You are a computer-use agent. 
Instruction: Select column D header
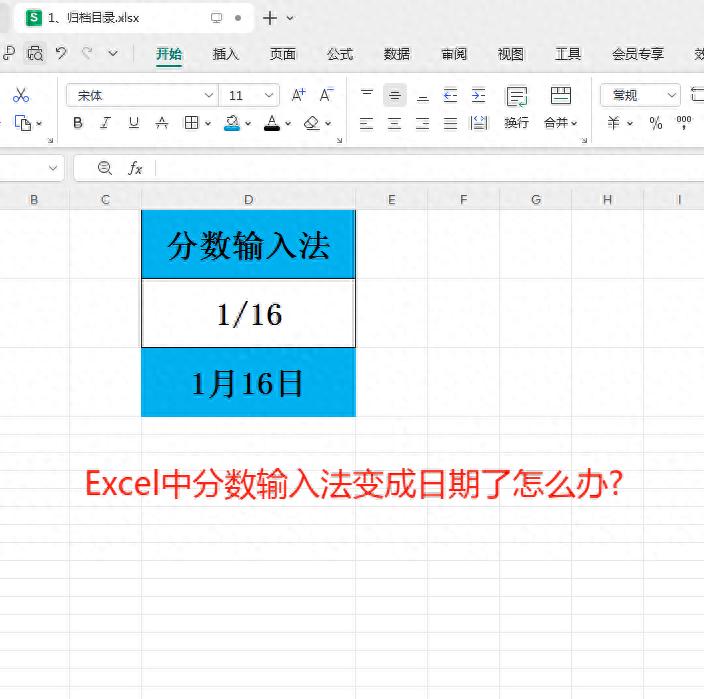point(248,200)
